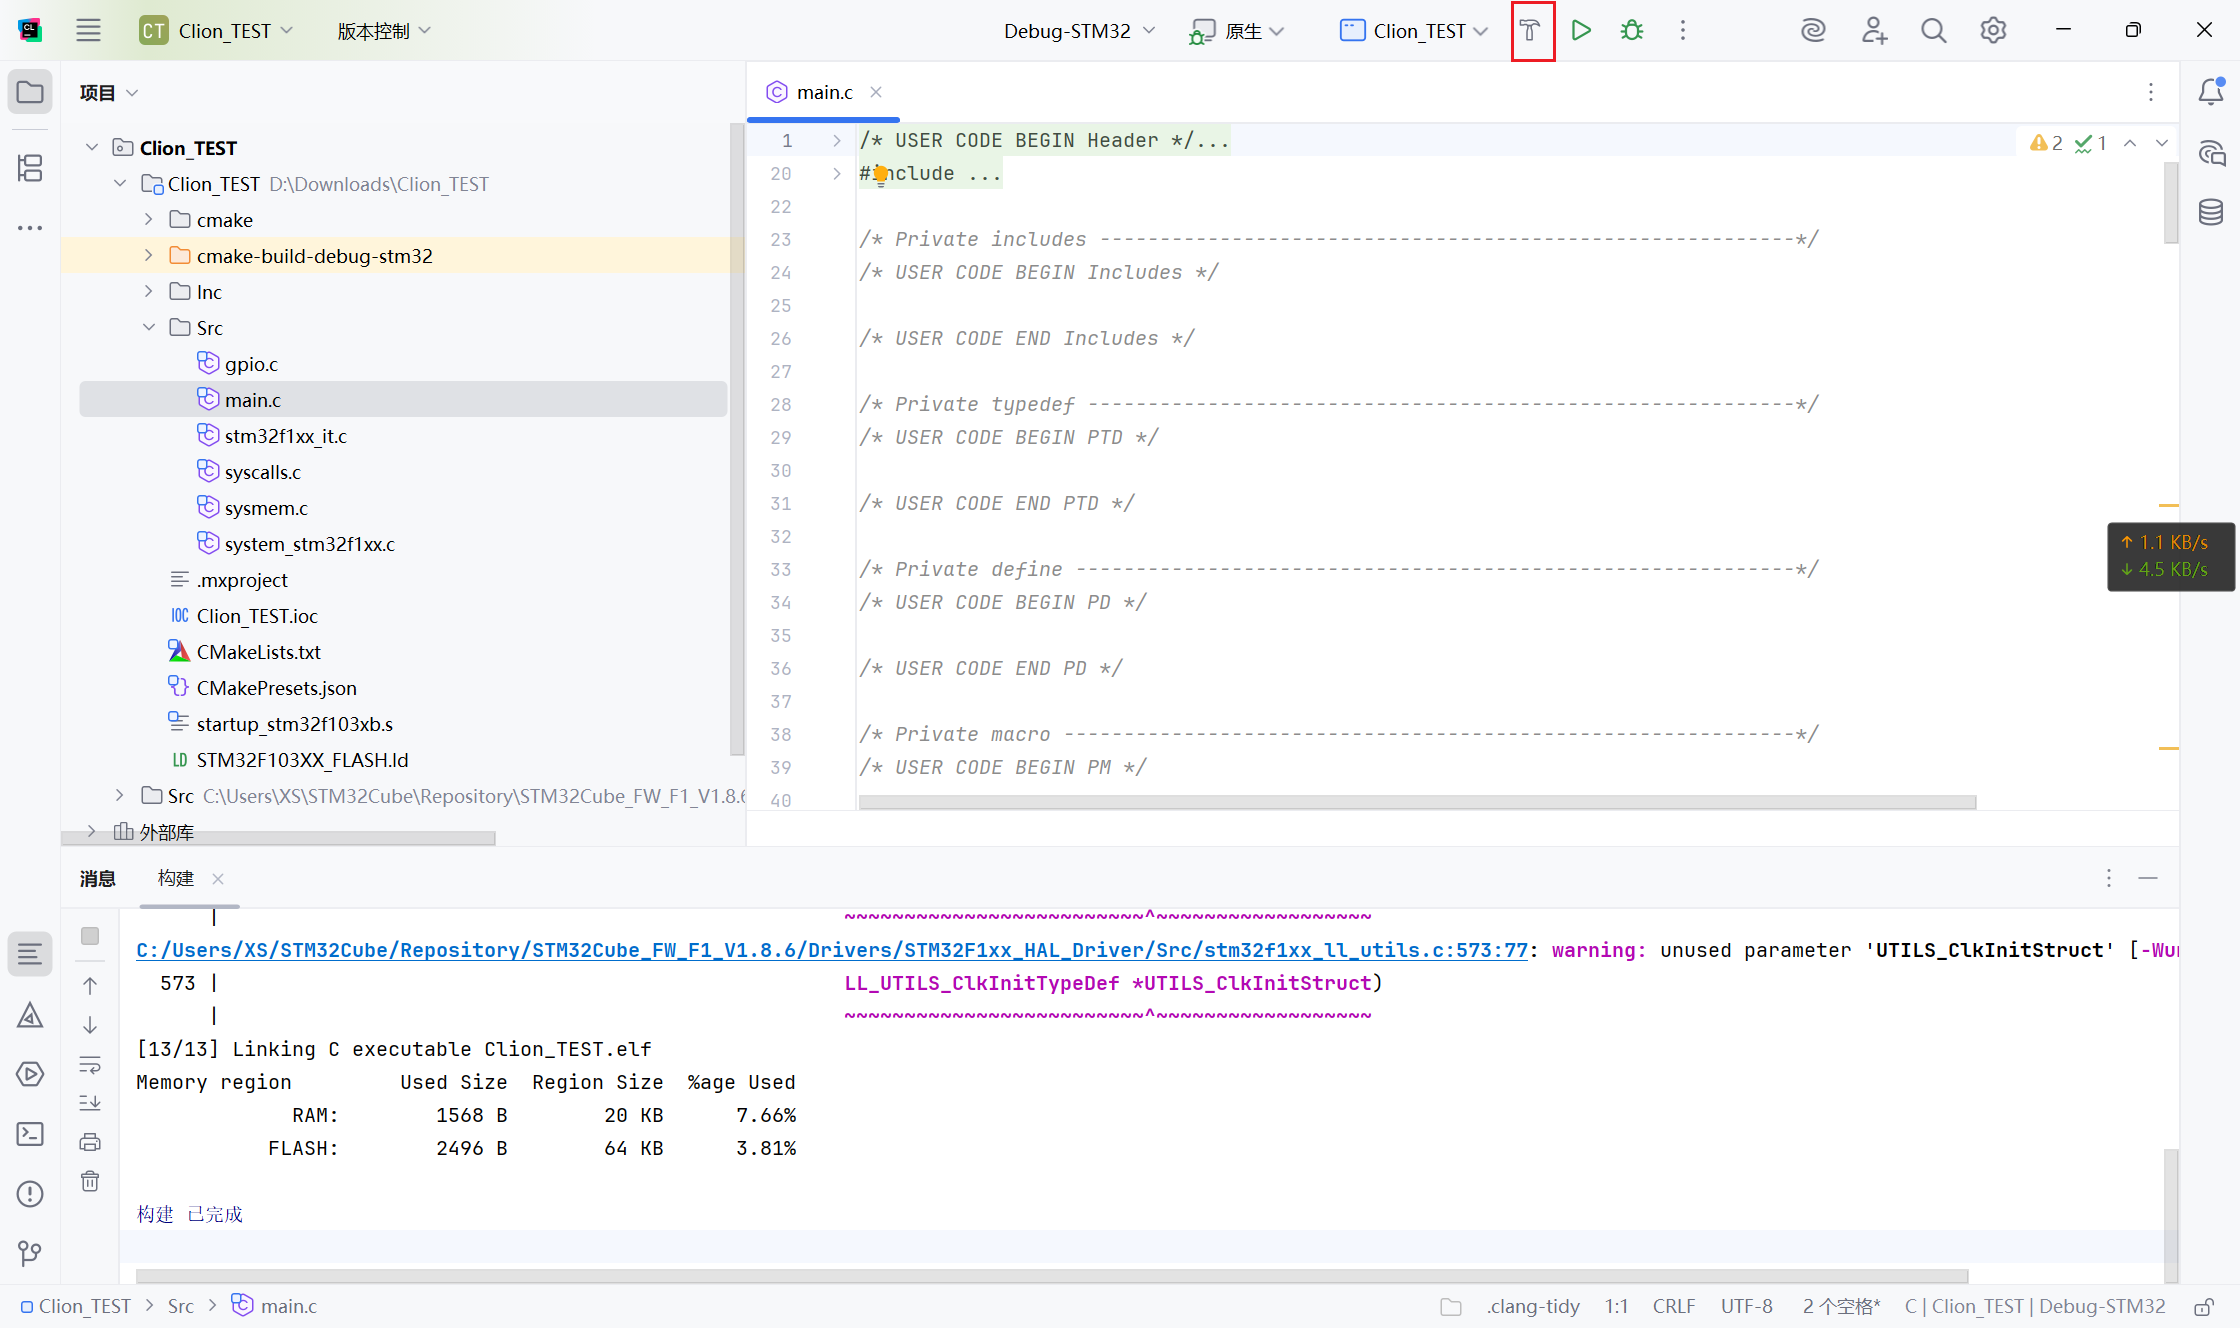Viewport: 2240px width, 1328px height.
Task: Run the Clion_TEST configuration
Action: click(1581, 31)
